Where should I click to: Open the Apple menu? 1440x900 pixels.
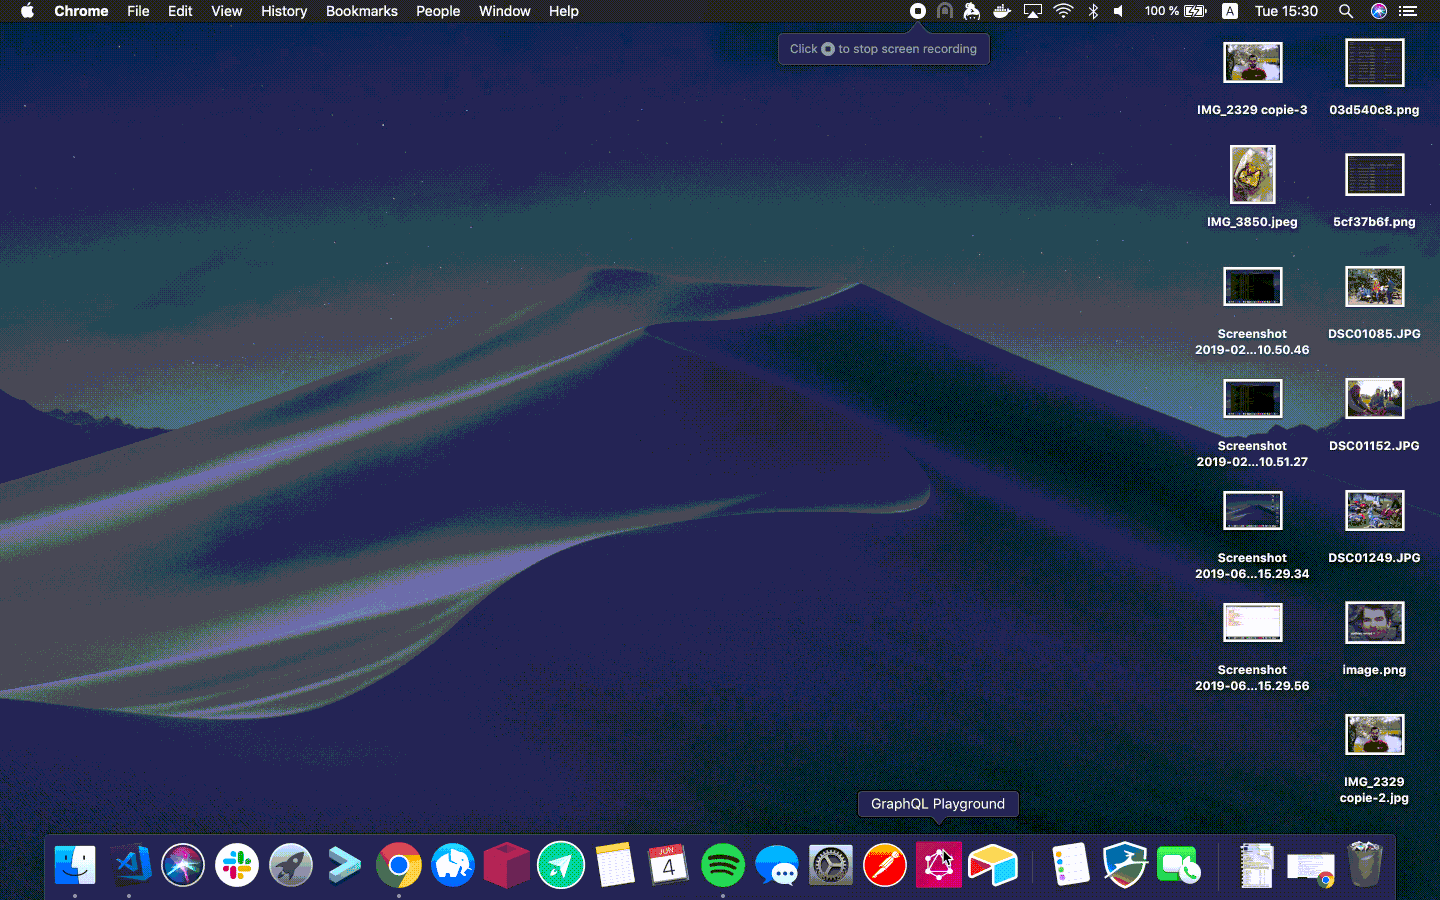[27, 11]
